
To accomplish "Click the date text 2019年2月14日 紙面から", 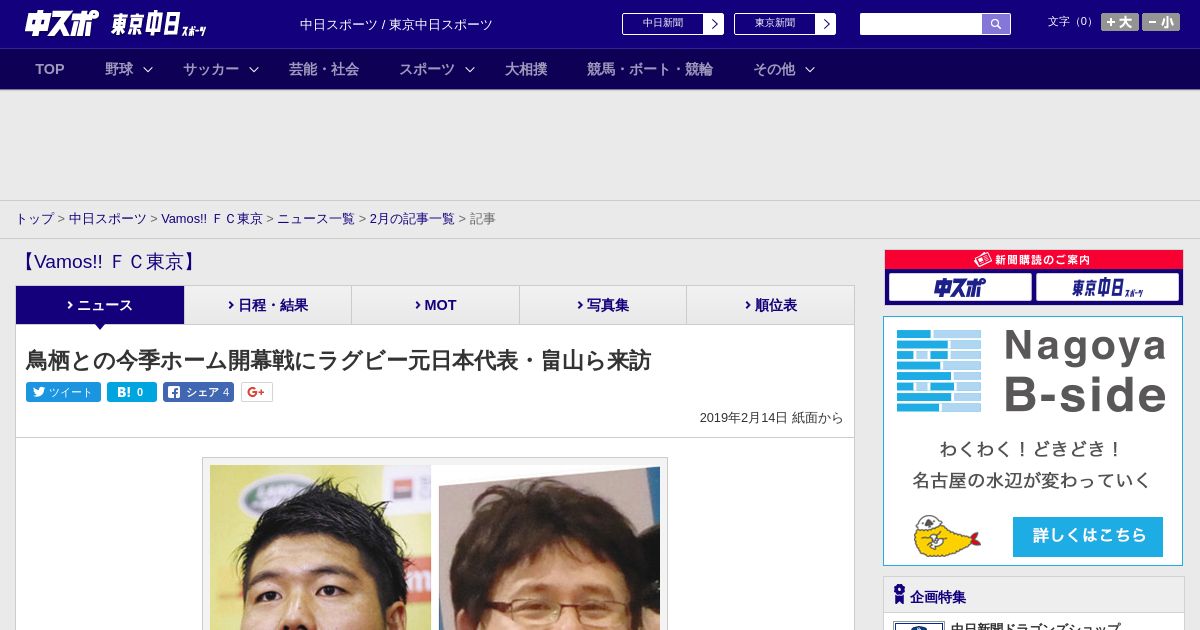I will coord(771,418).
